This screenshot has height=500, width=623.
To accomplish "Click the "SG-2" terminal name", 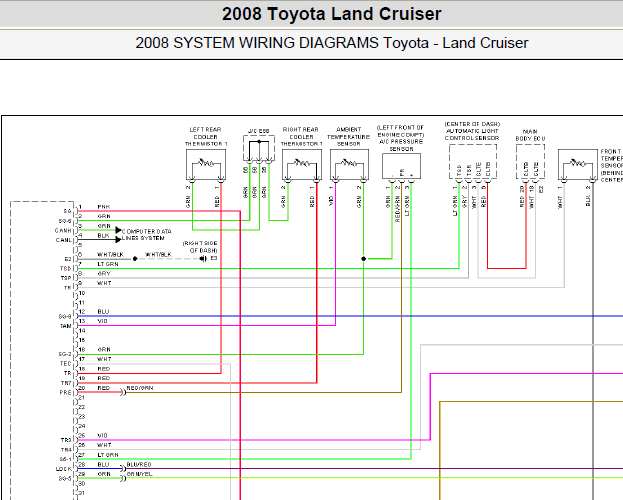I will (x=65, y=354).
